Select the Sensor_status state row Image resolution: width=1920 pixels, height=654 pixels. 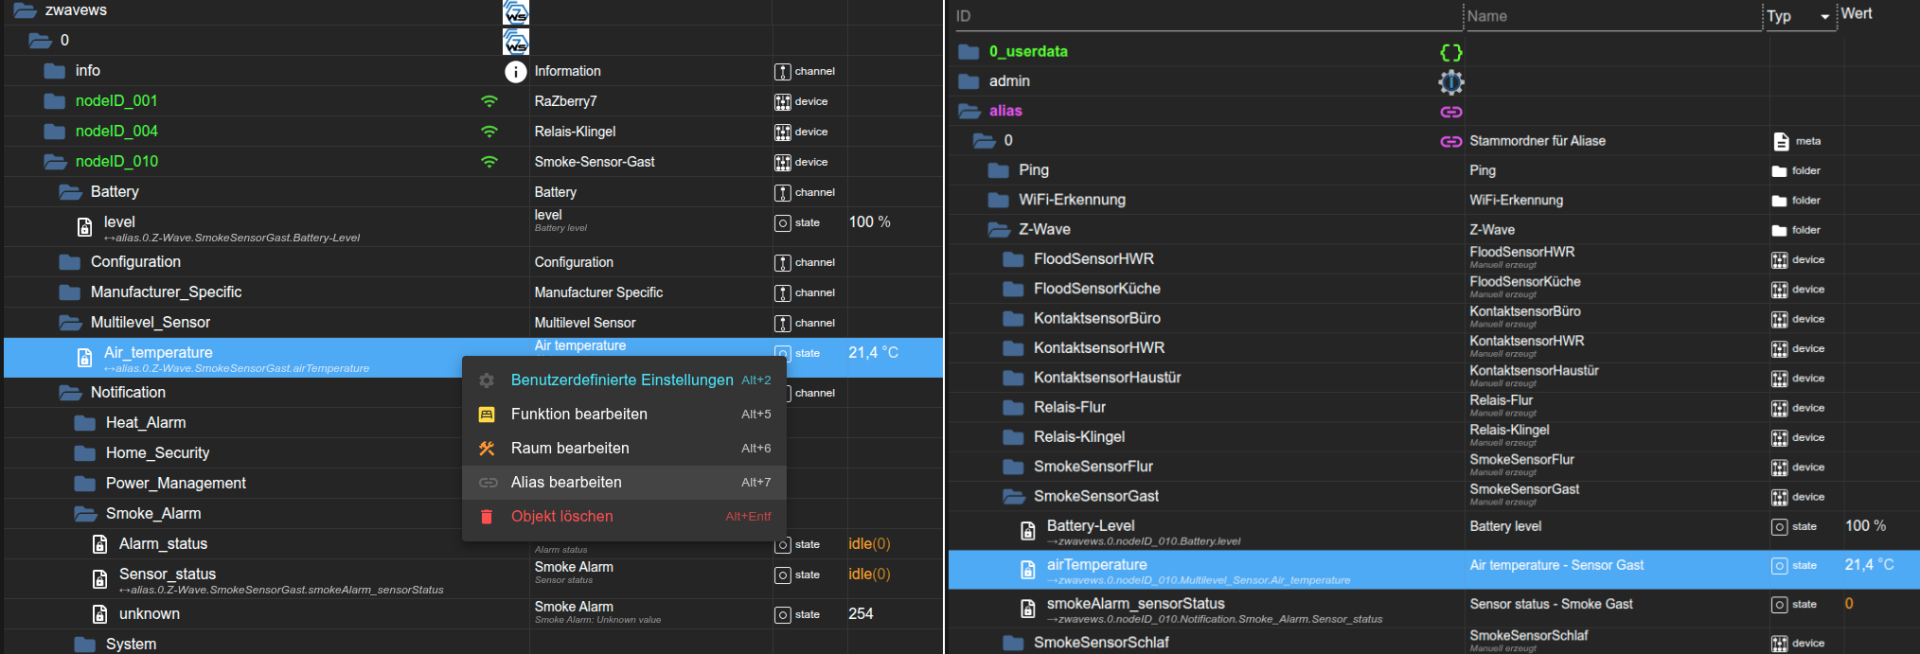(x=167, y=574)
